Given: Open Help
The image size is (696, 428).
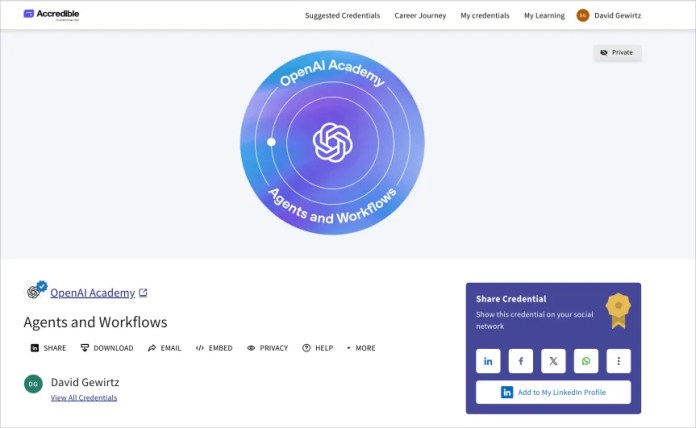Looking at the screenshot, I should pos(317,348).
